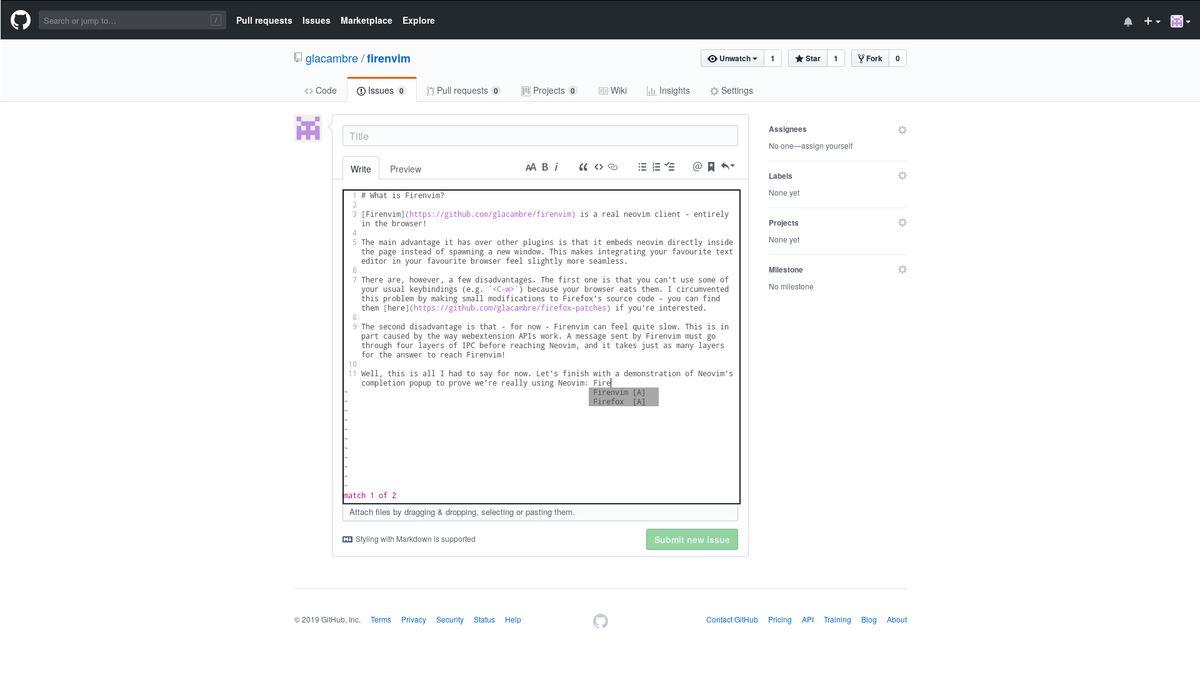Open Pricing footer link
Image resolution: width=1200 pixels, height=675 pixels.
pyautogui.click(x=780, y=620)
